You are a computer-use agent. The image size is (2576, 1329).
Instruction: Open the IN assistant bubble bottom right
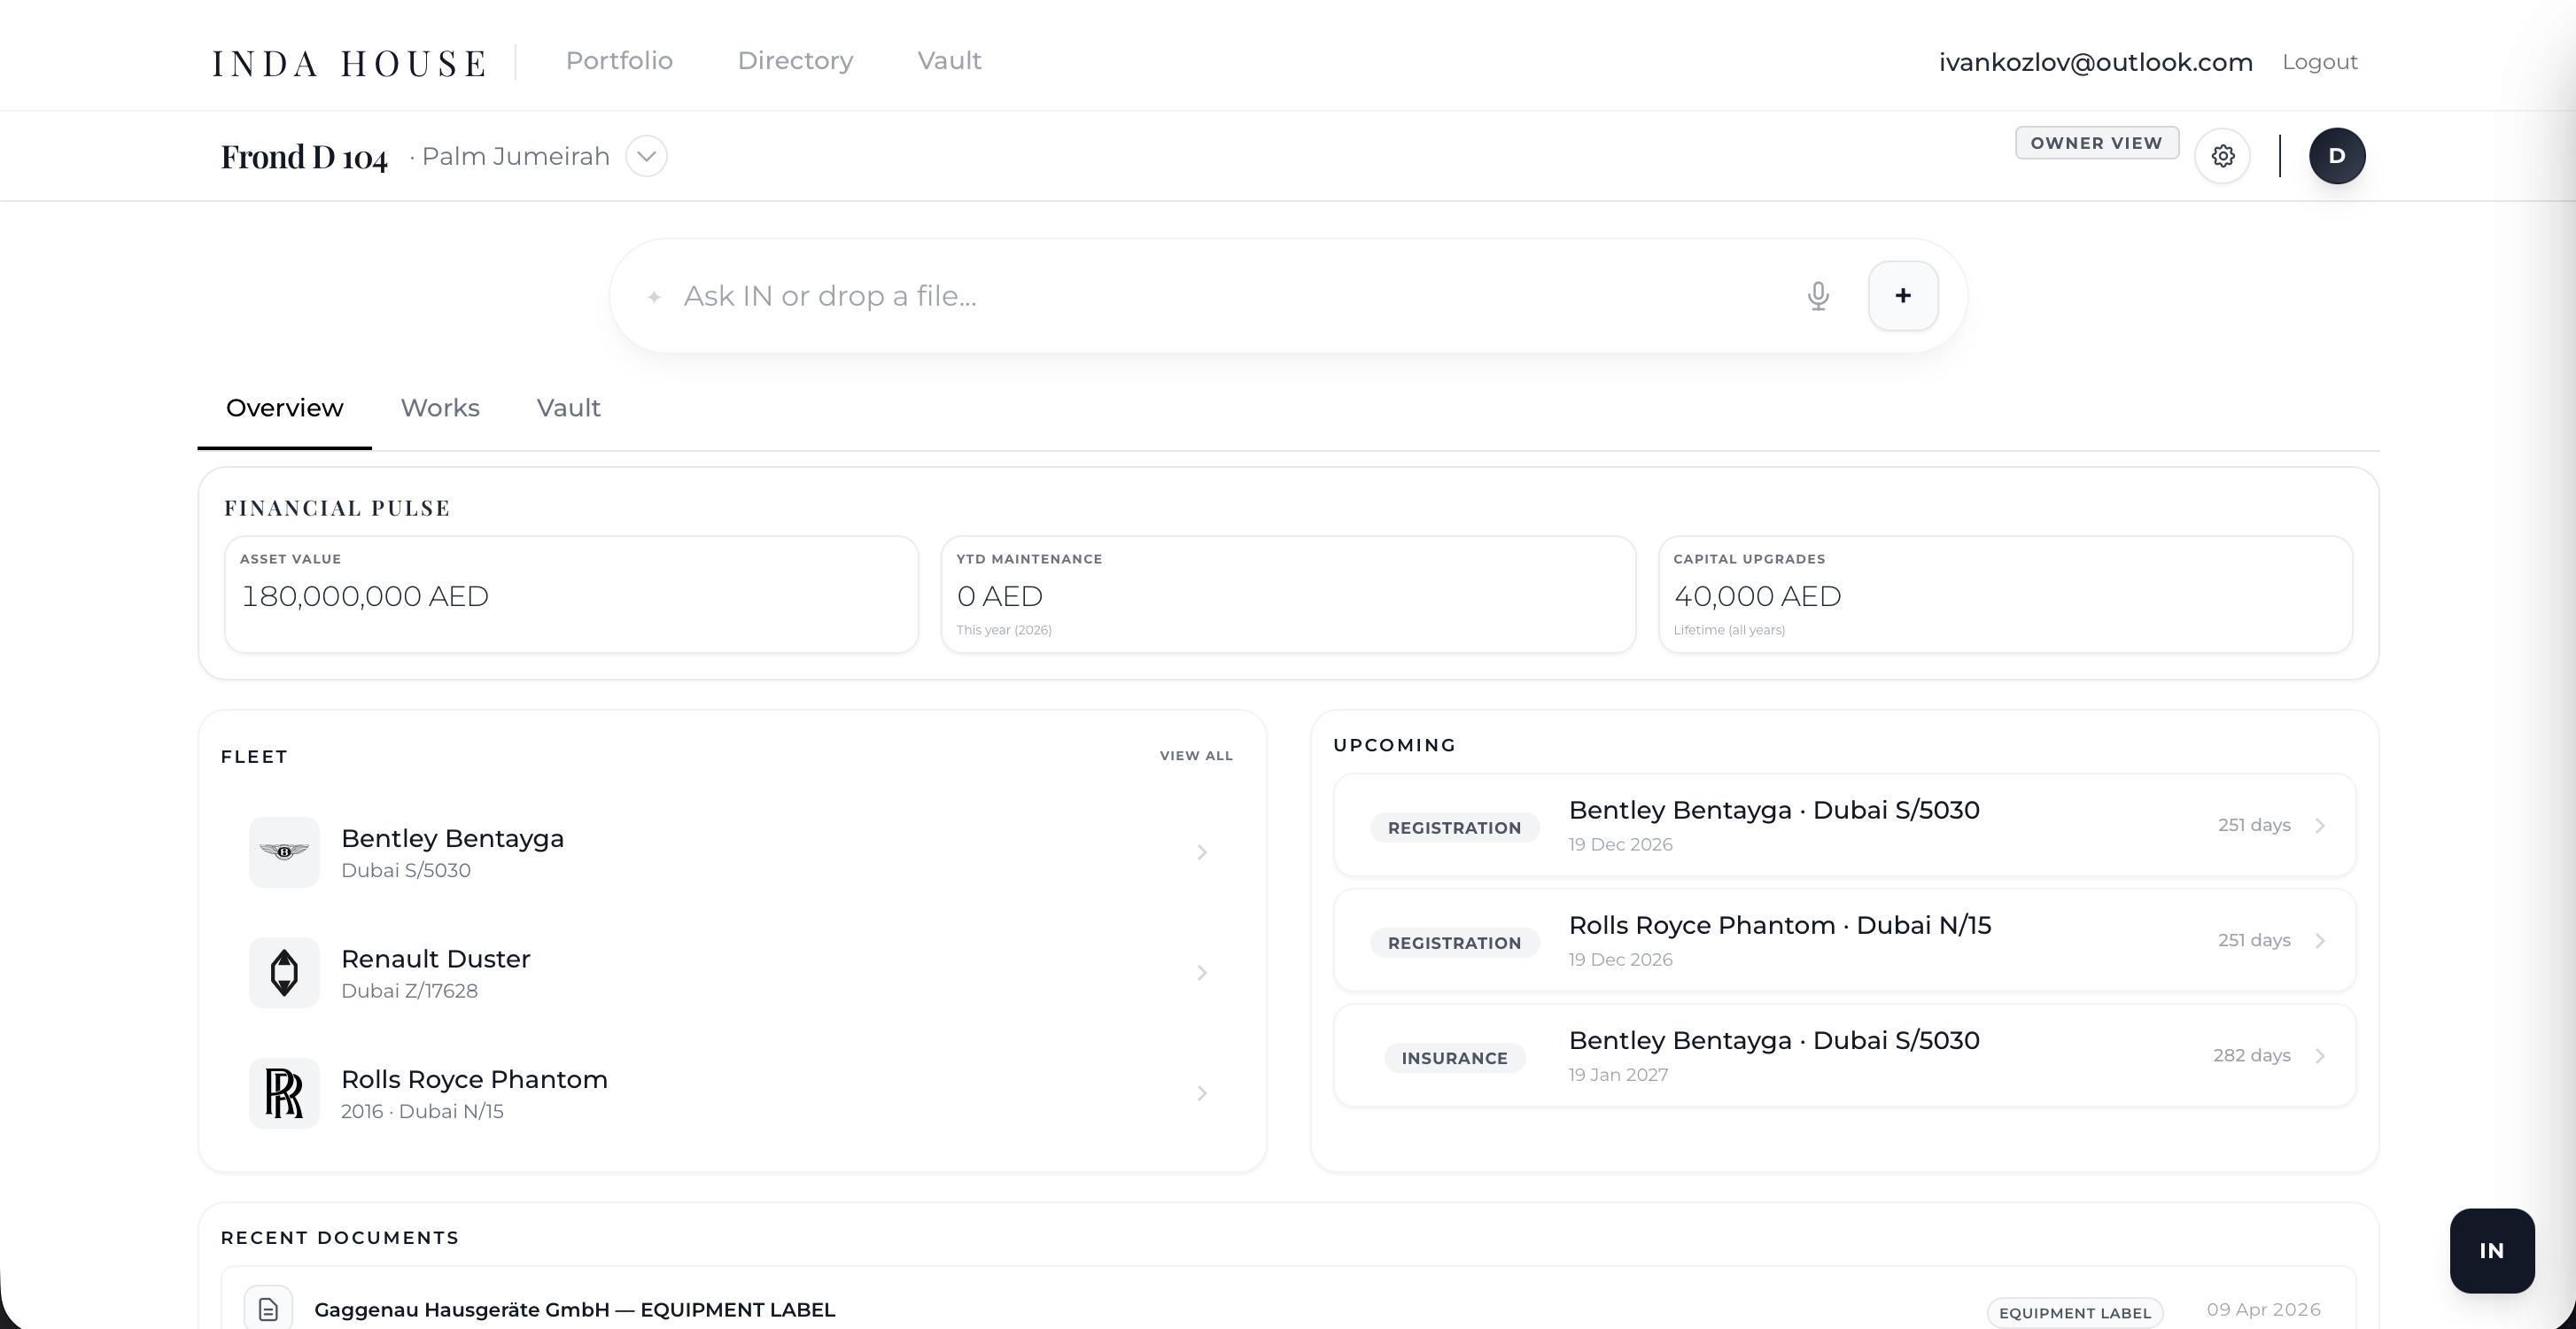click(x=2491, y=1250)
